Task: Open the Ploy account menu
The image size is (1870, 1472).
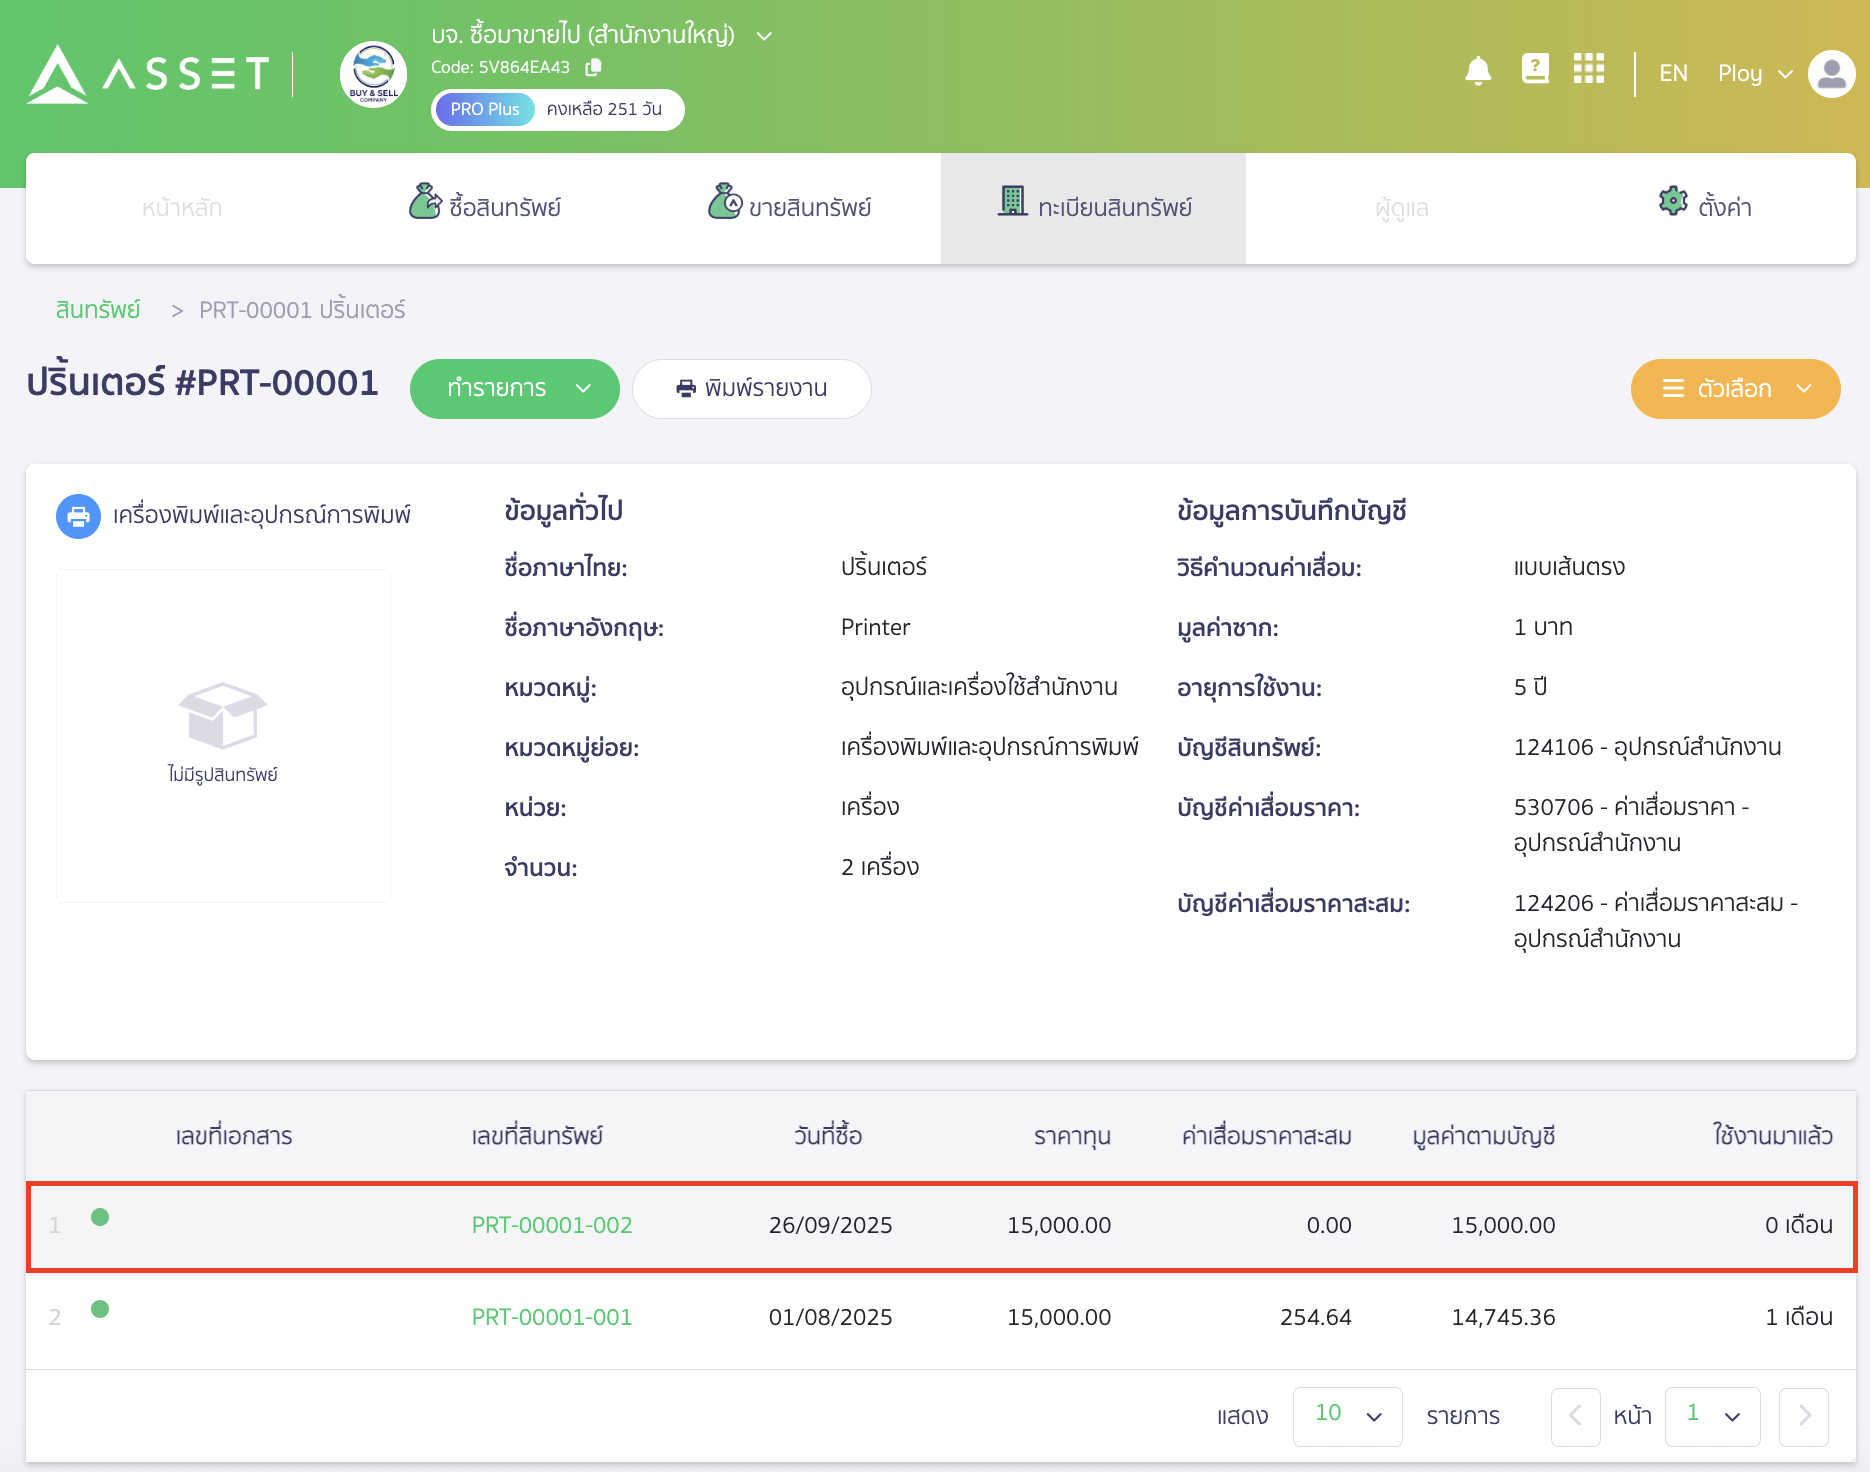Action: [x=1753, y=73]
